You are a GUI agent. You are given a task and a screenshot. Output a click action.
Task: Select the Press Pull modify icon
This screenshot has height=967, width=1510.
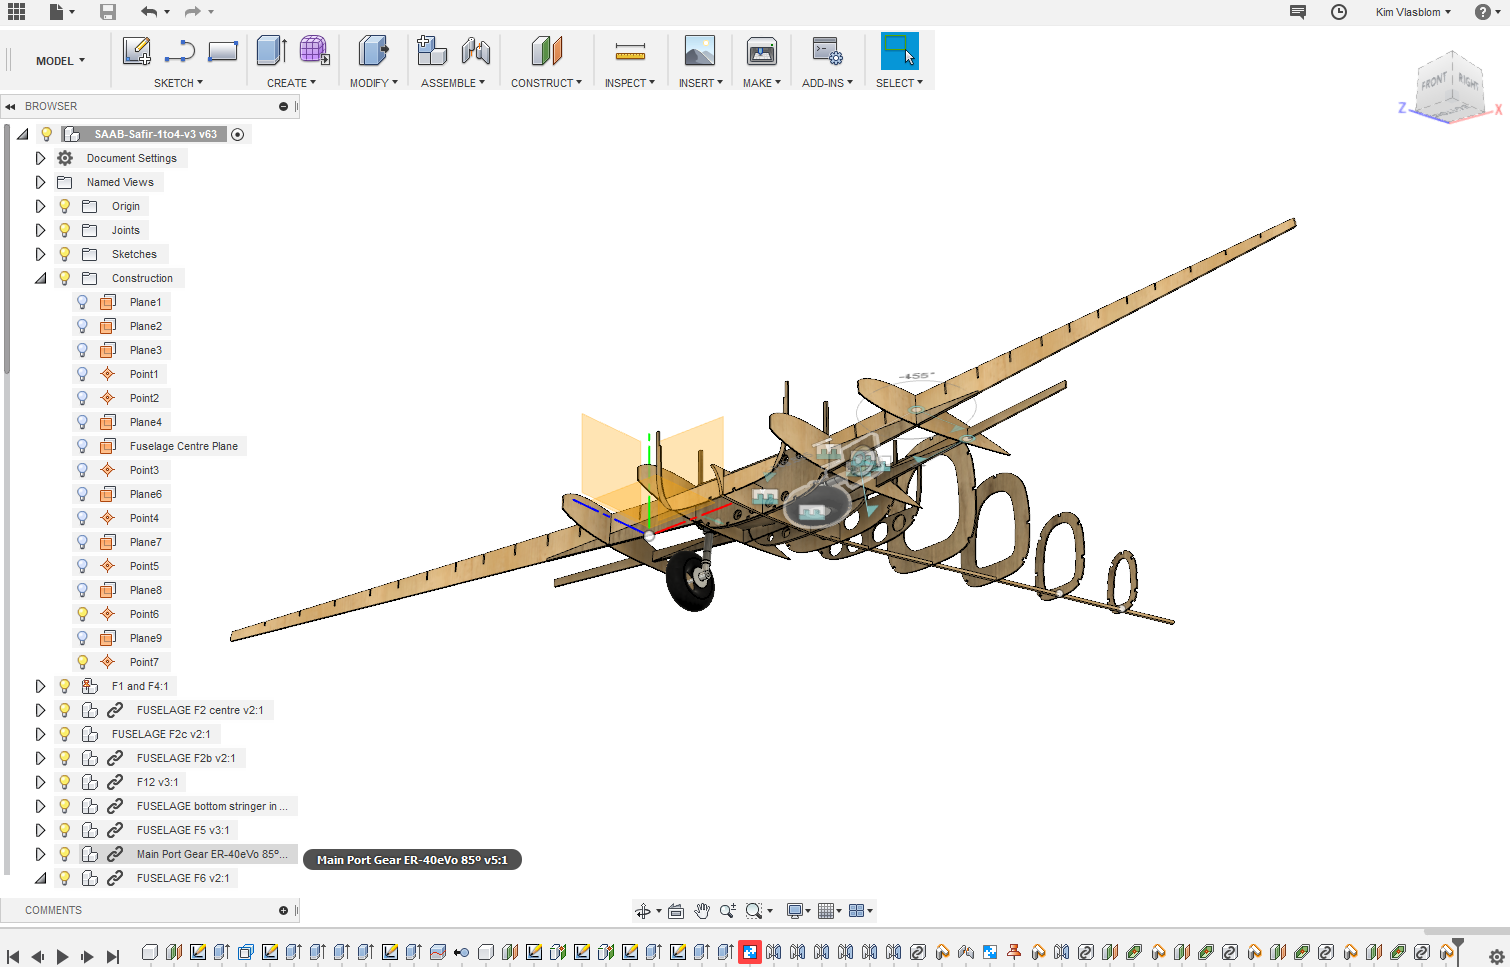pos(374,51)
